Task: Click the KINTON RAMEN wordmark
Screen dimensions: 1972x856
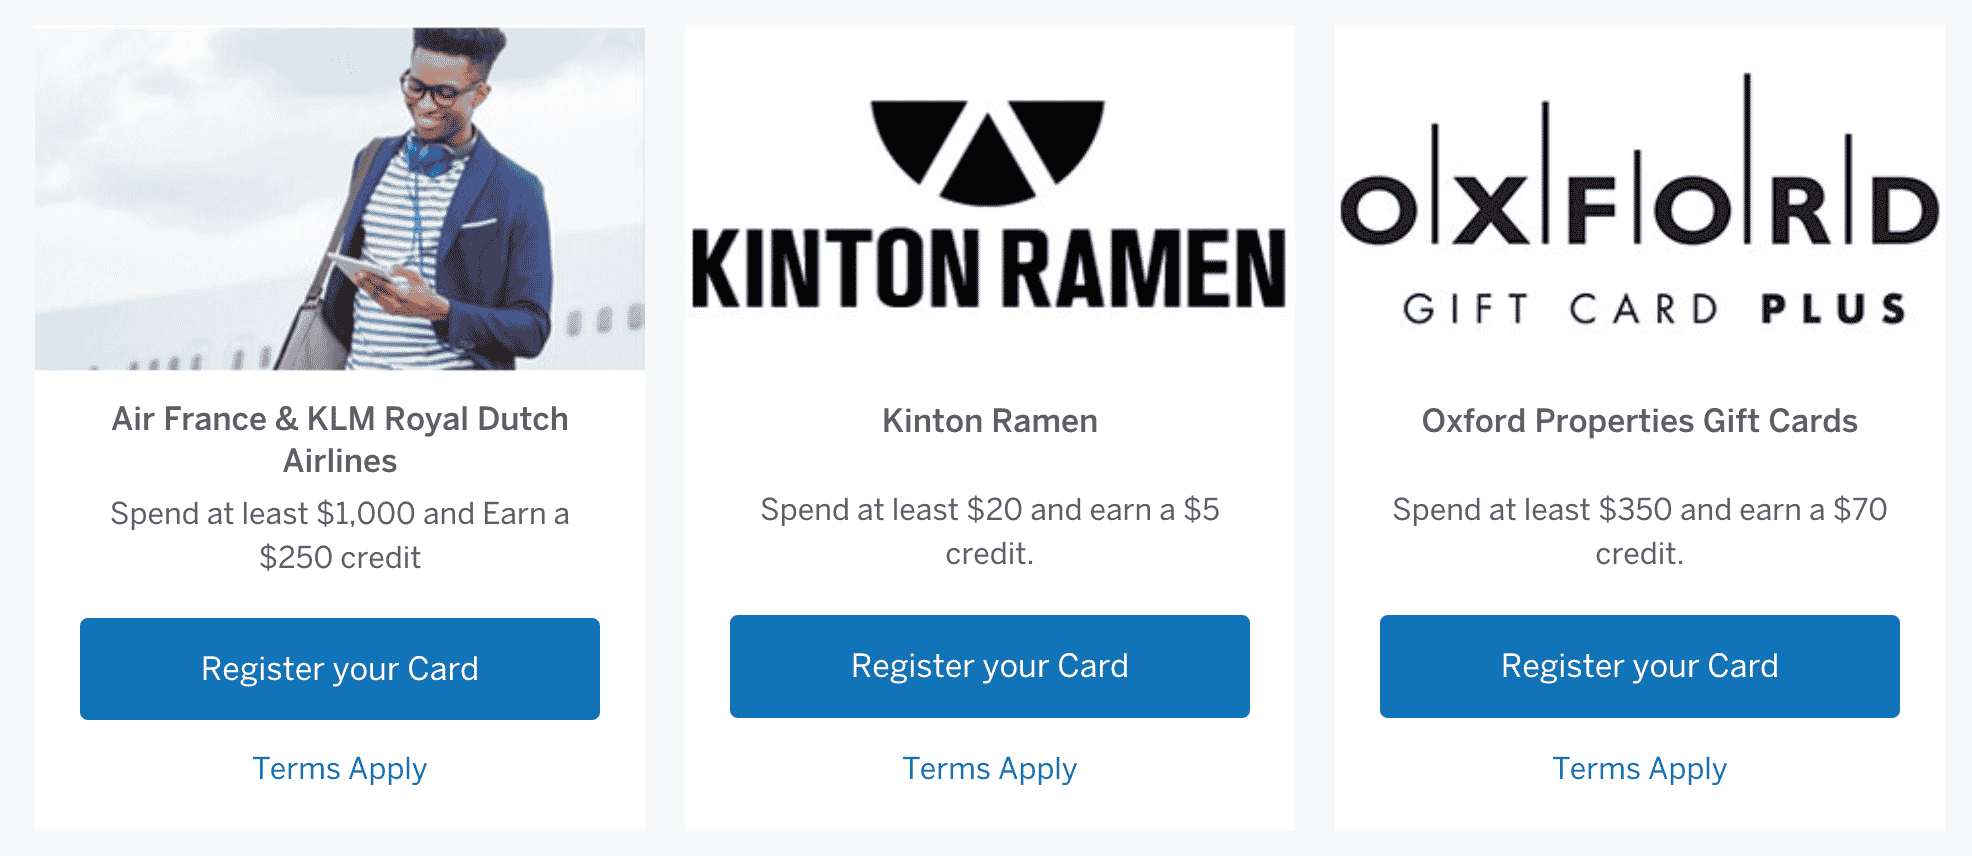Action: (989, 268)
